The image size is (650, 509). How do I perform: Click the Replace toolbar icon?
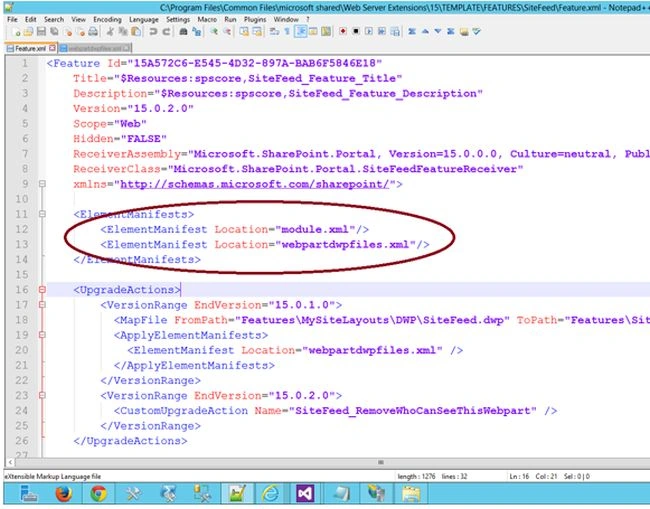click(x=196, y=32)
